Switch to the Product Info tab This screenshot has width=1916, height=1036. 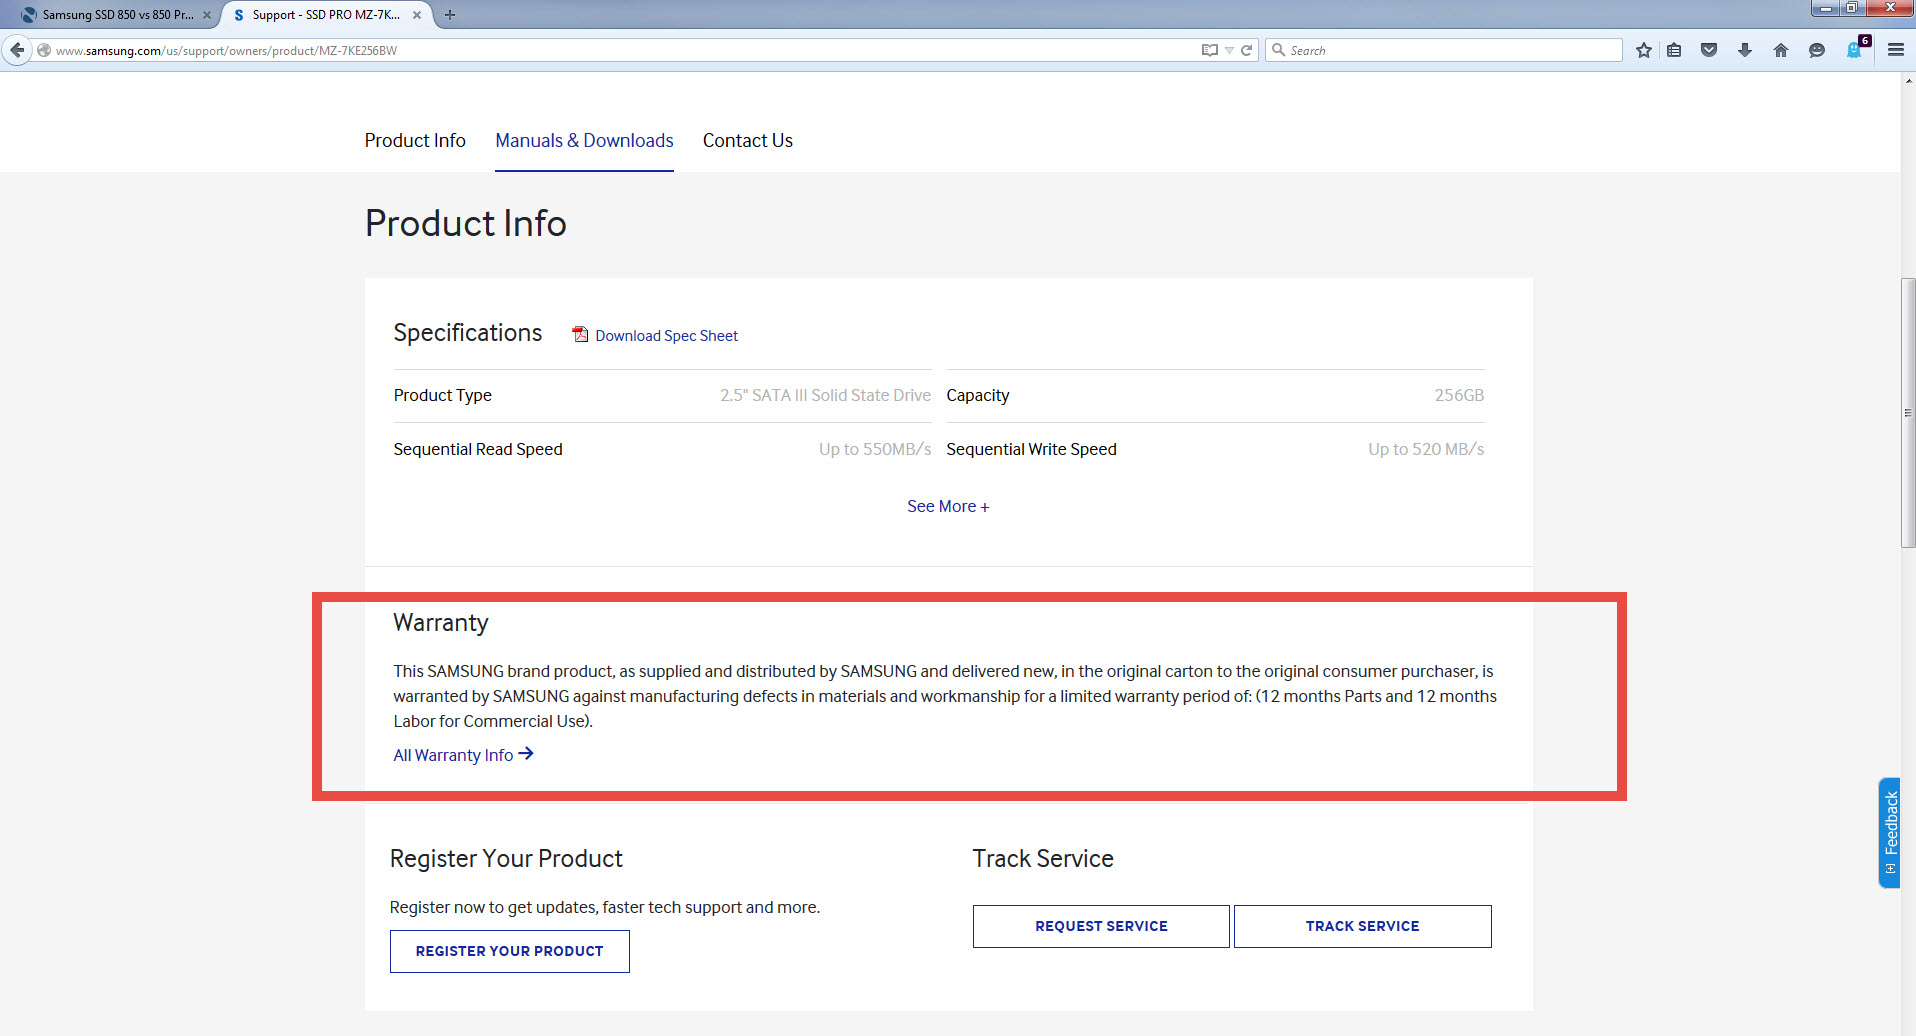pos(415,141)
